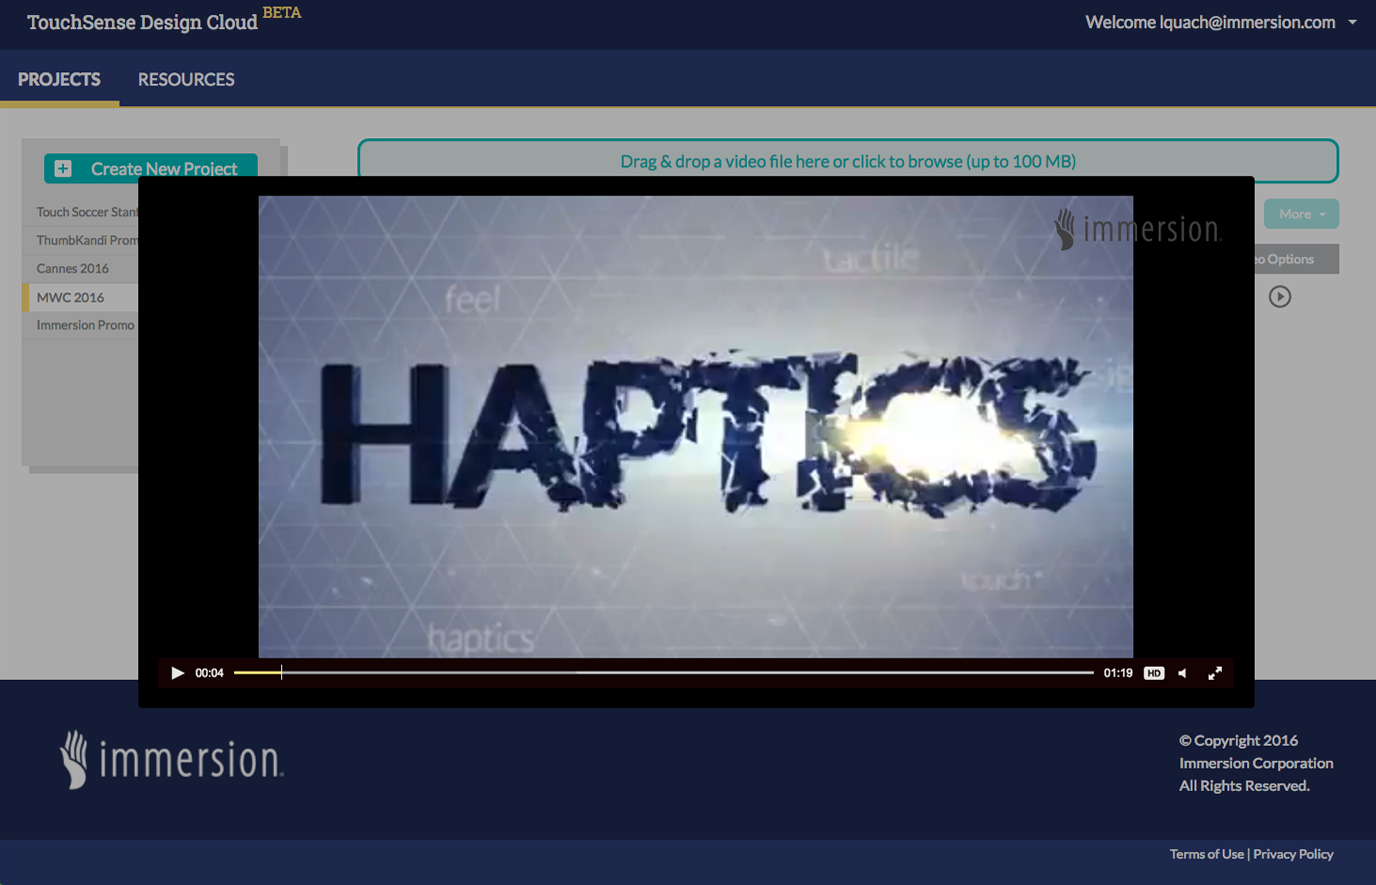
Task: Mute the video volume speaker icon
Action: click(1183, 673)
